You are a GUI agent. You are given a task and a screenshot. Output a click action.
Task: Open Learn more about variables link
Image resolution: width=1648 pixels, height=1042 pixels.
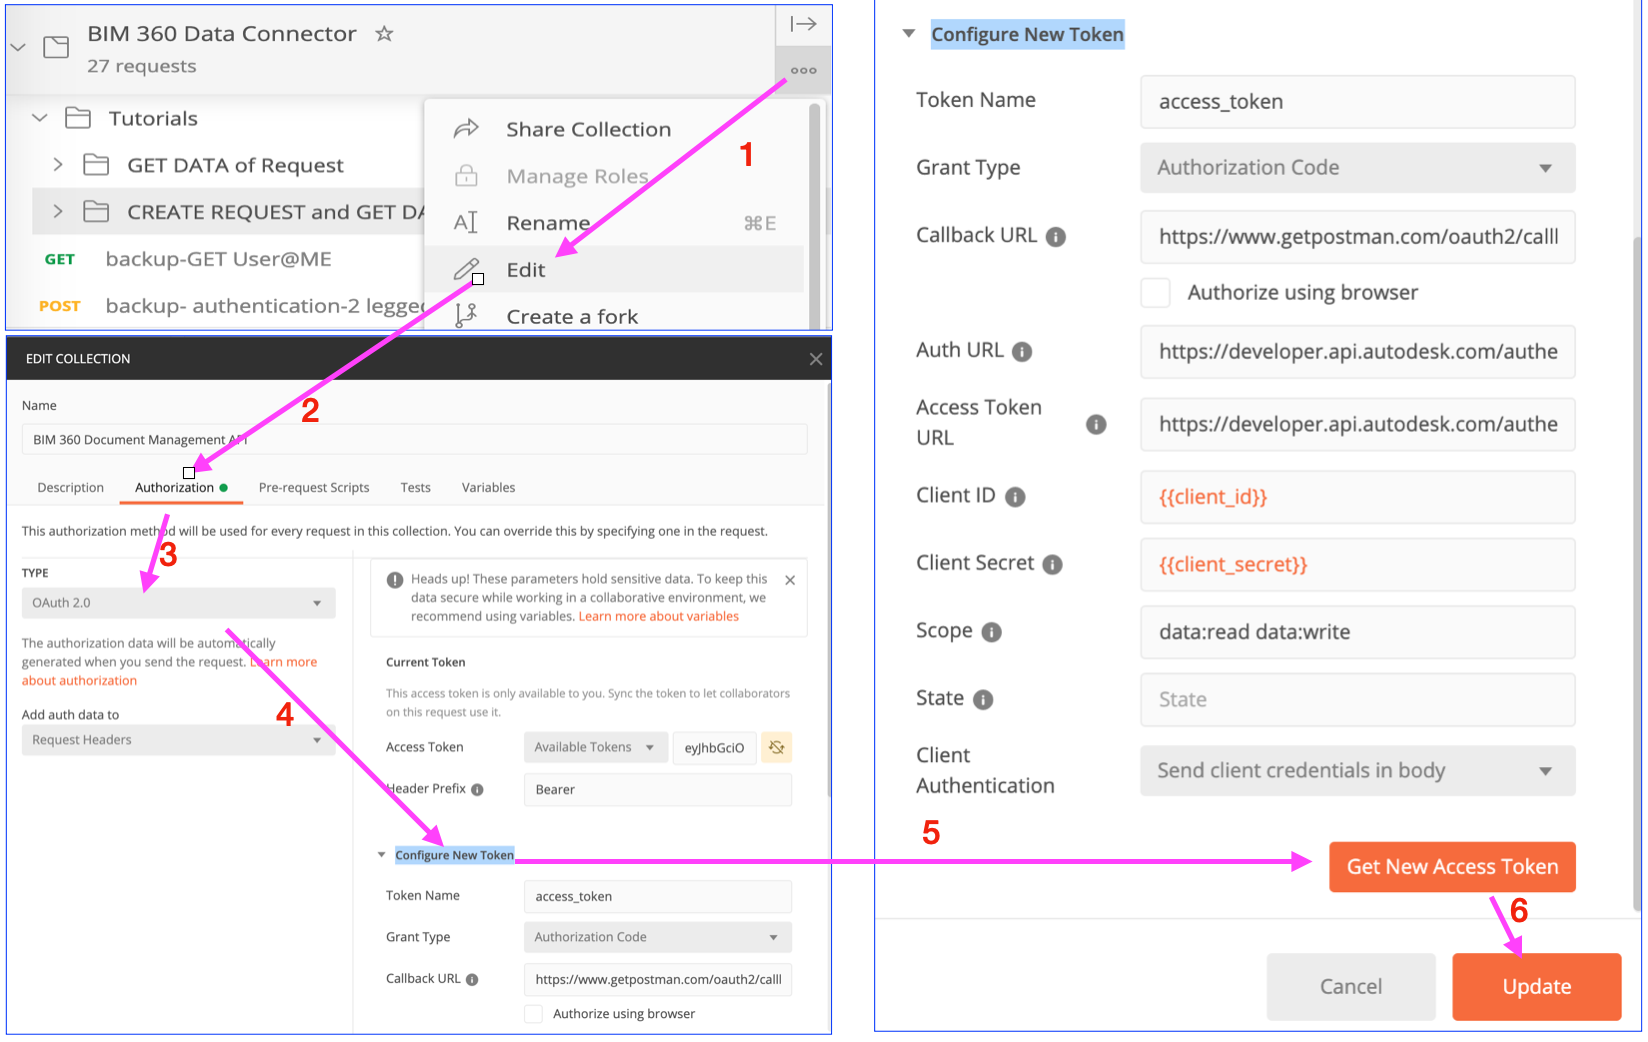[659, 617]
